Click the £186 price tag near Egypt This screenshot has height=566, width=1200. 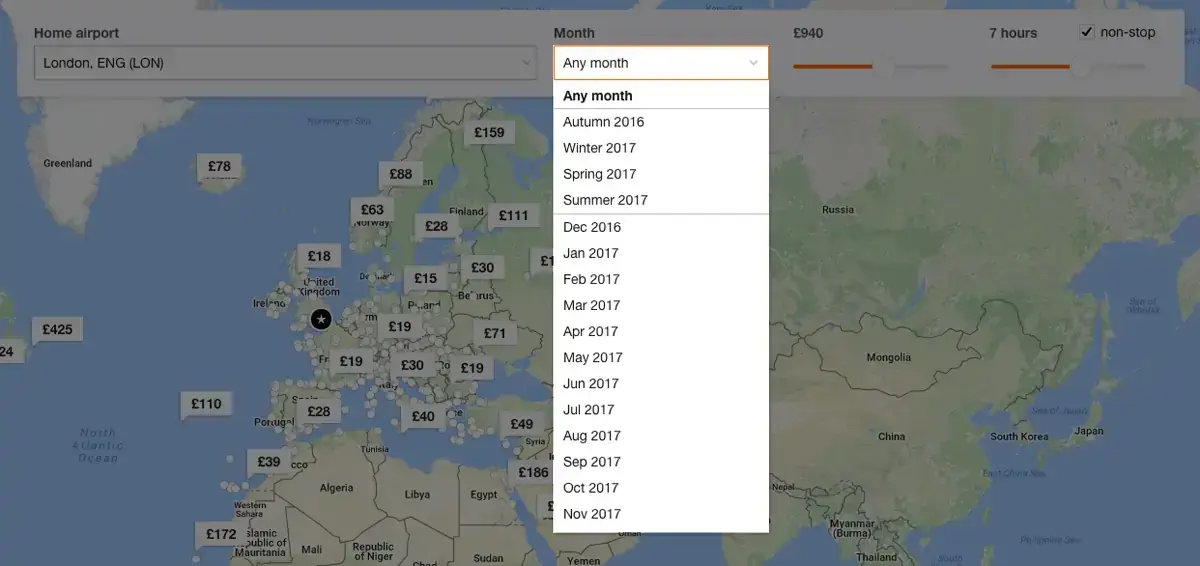(x=533, y=472)
